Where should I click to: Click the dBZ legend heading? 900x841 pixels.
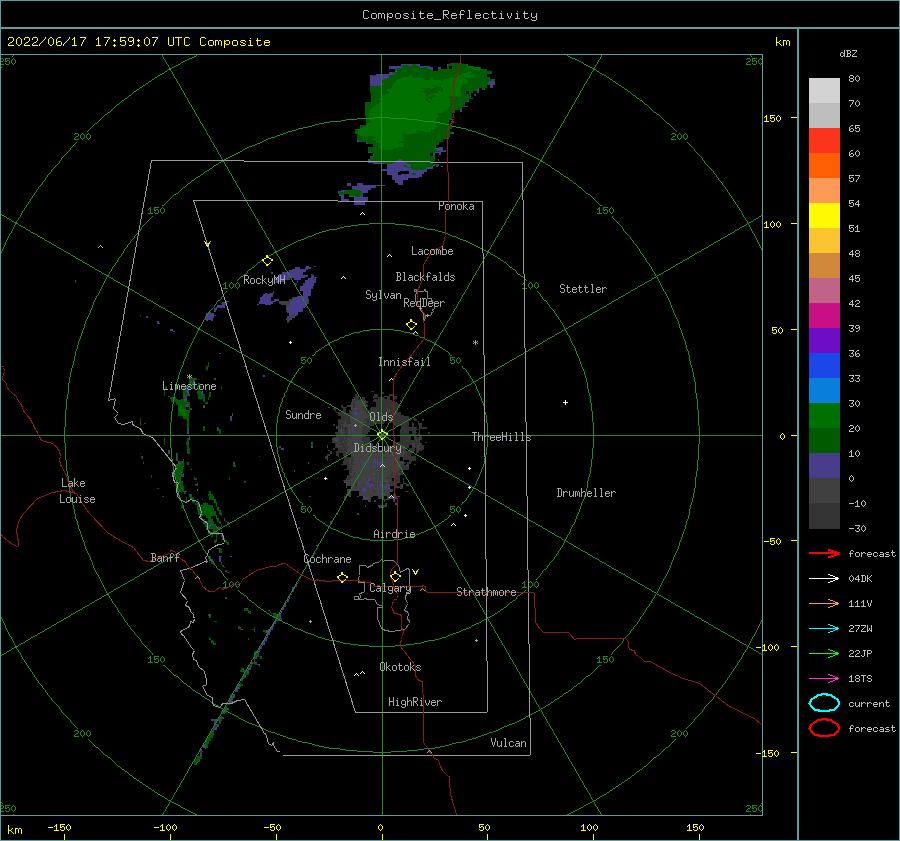848,54
